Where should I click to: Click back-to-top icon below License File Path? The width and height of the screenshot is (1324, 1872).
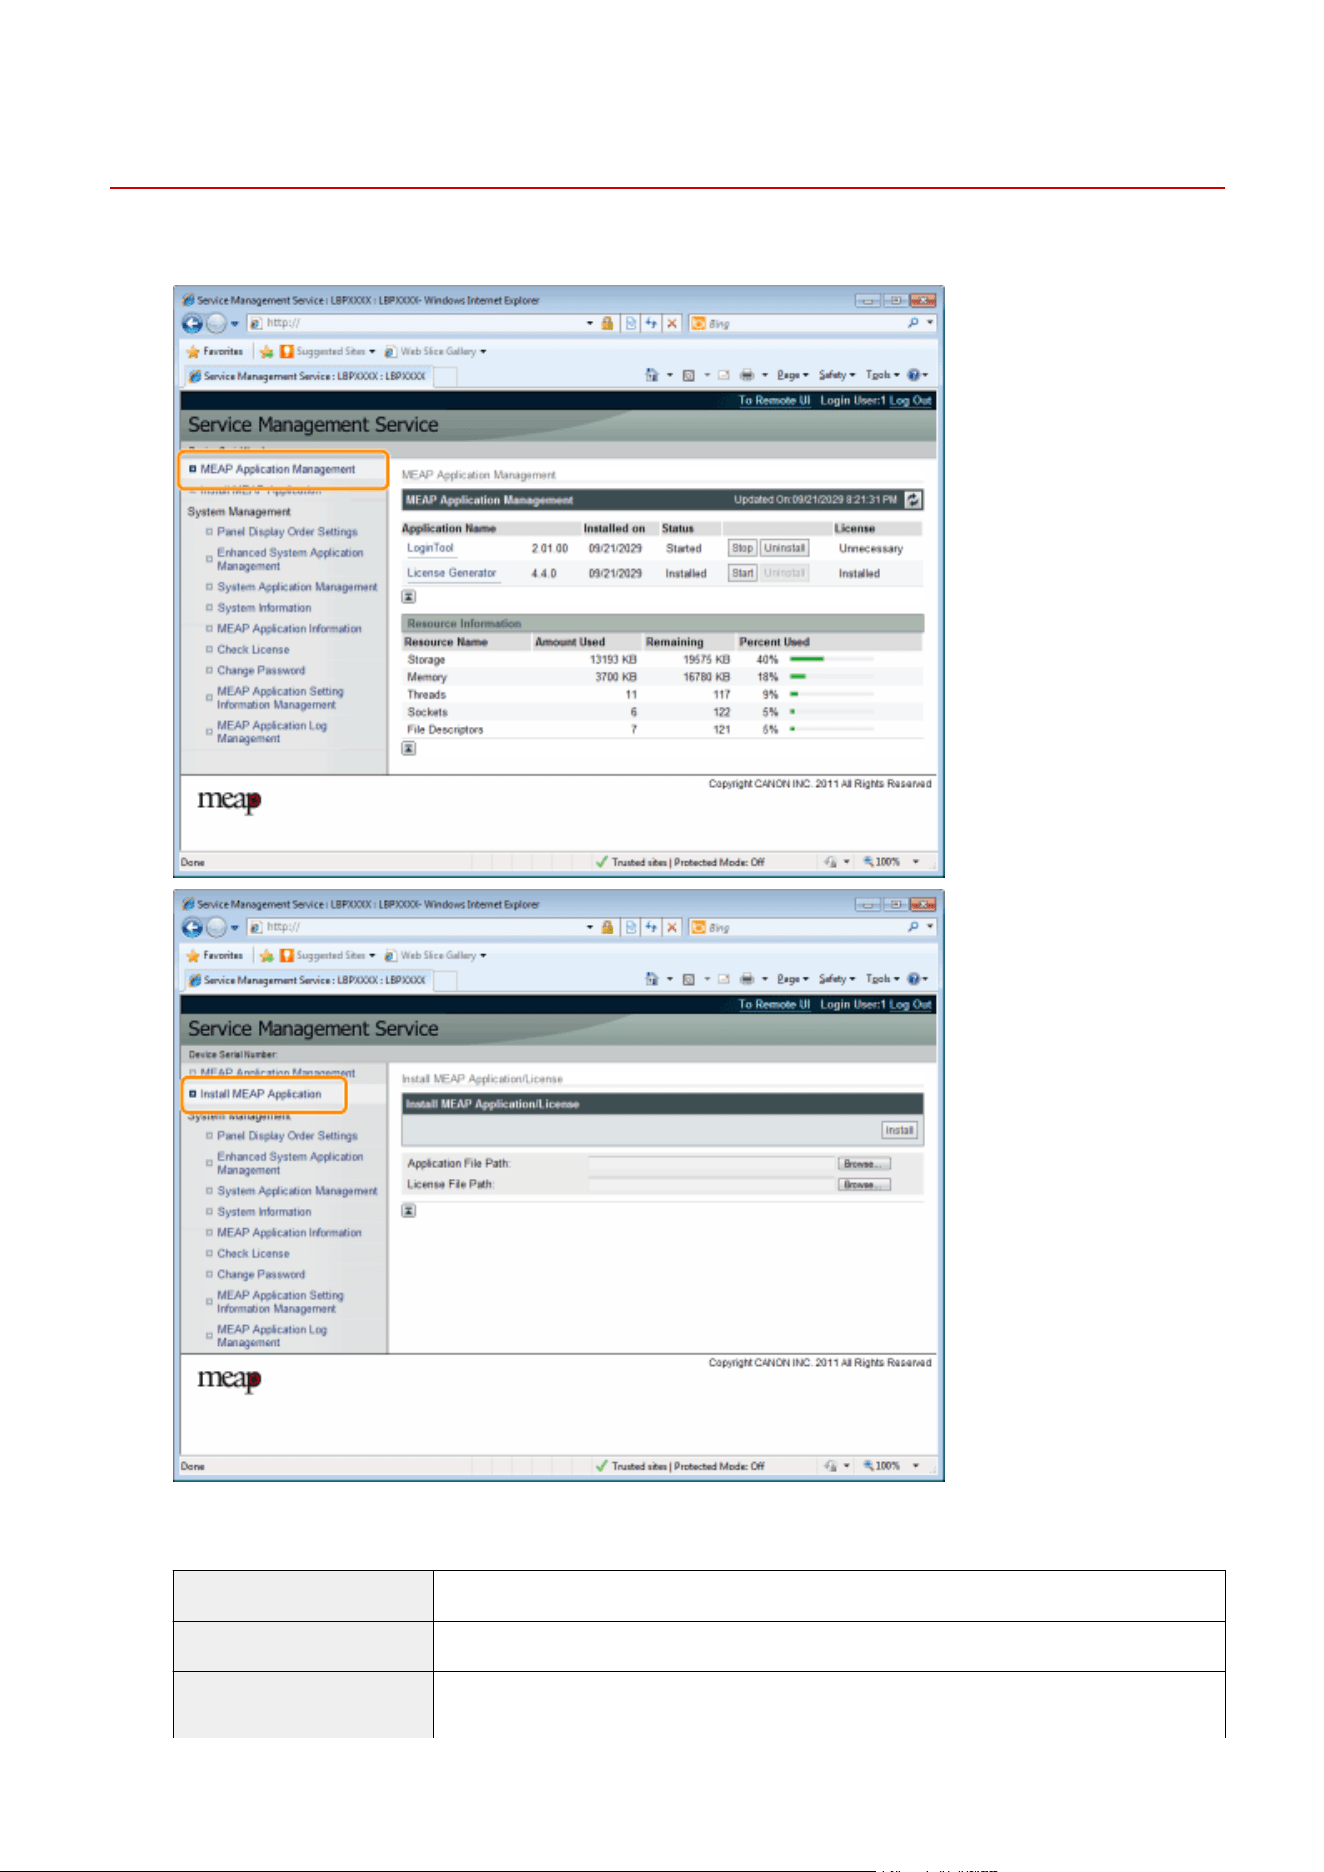pyautogui.click(x=409, y=1210)
